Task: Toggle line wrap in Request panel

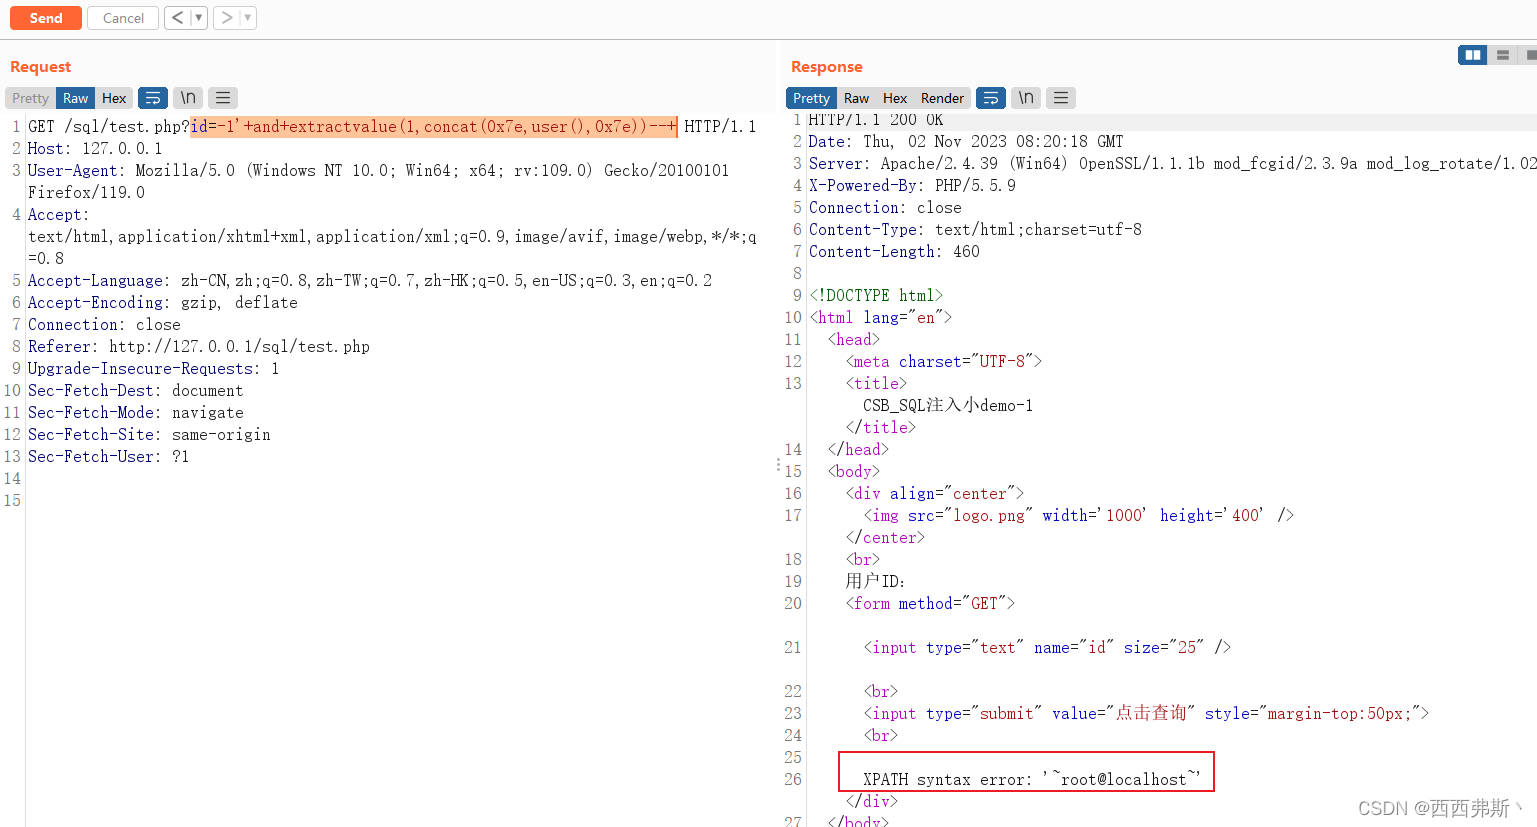Action: tap(153, 98)
